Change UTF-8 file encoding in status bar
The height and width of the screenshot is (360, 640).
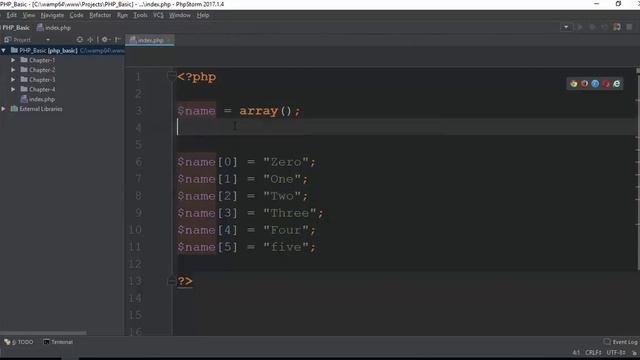pyautogui.click(x=616, y=353)
